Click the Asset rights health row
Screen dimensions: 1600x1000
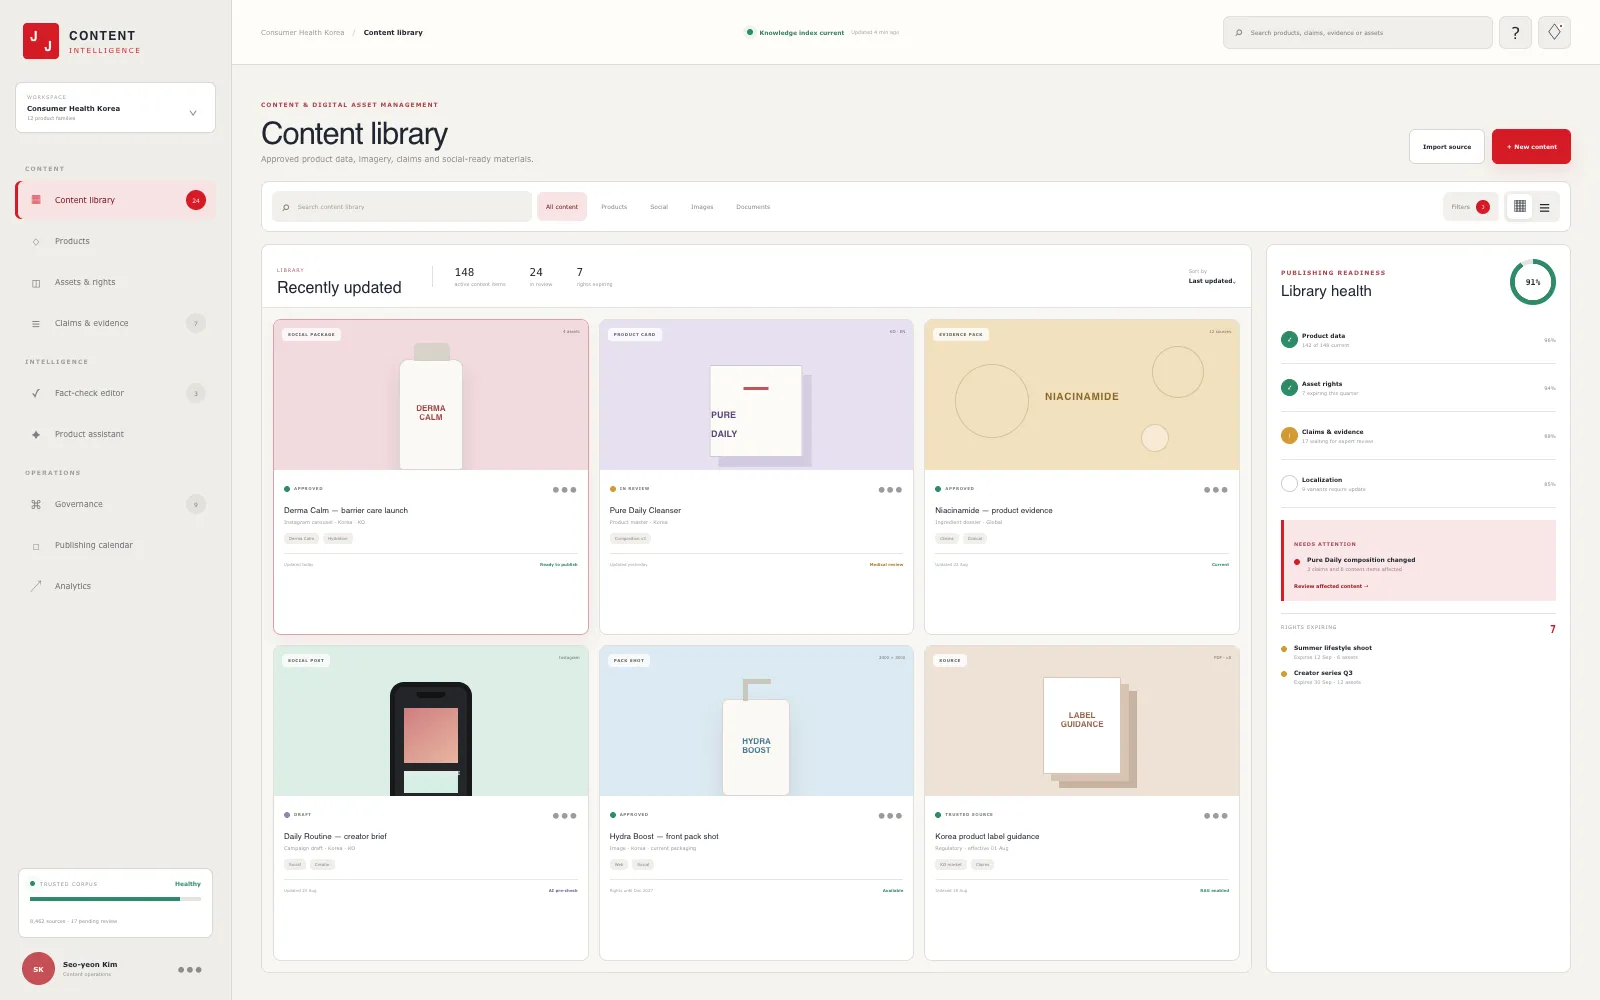pyautogui.click(x=1418, y=388)
